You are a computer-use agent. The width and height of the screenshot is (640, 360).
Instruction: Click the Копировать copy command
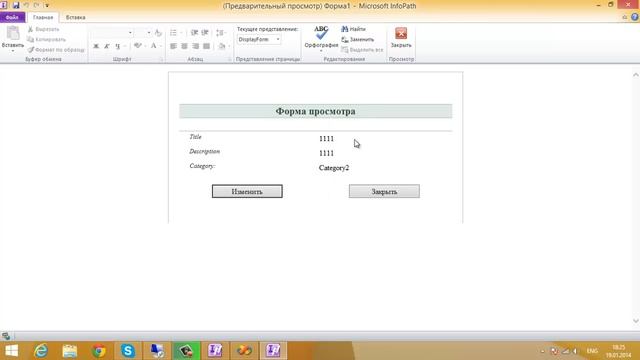(47, 40)
